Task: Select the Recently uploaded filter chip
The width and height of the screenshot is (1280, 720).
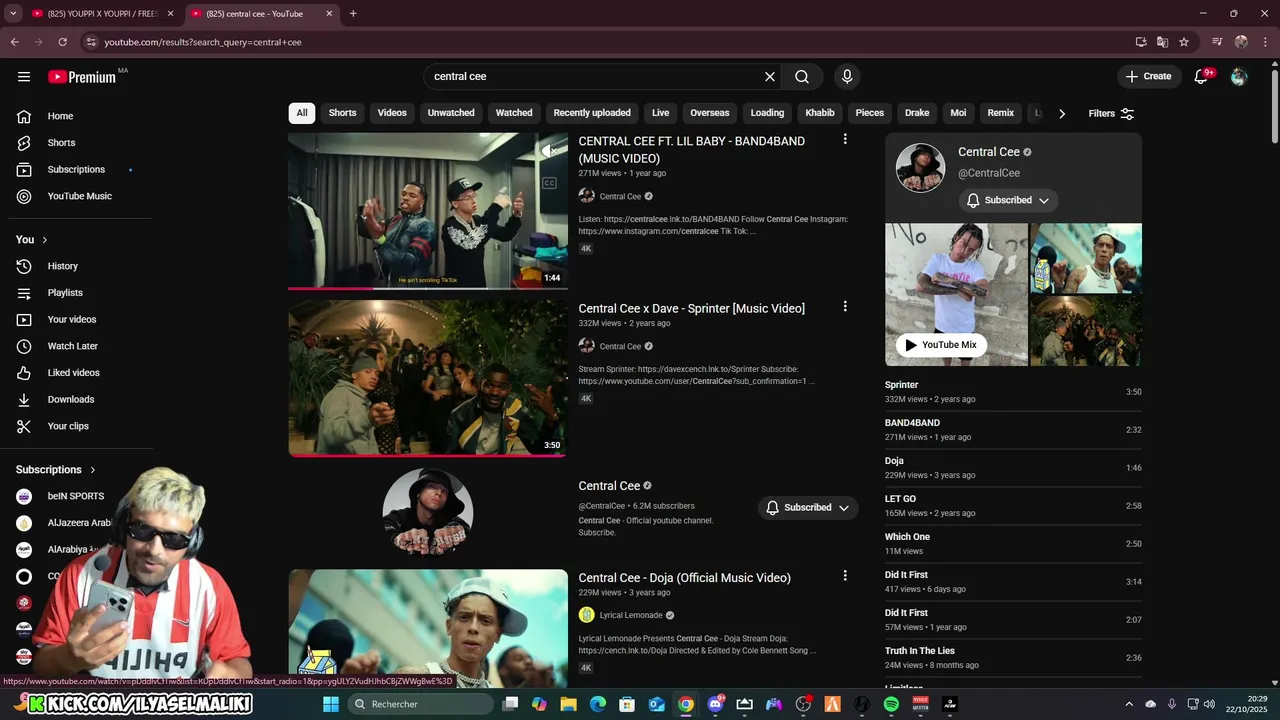Action: click(592, 113)
